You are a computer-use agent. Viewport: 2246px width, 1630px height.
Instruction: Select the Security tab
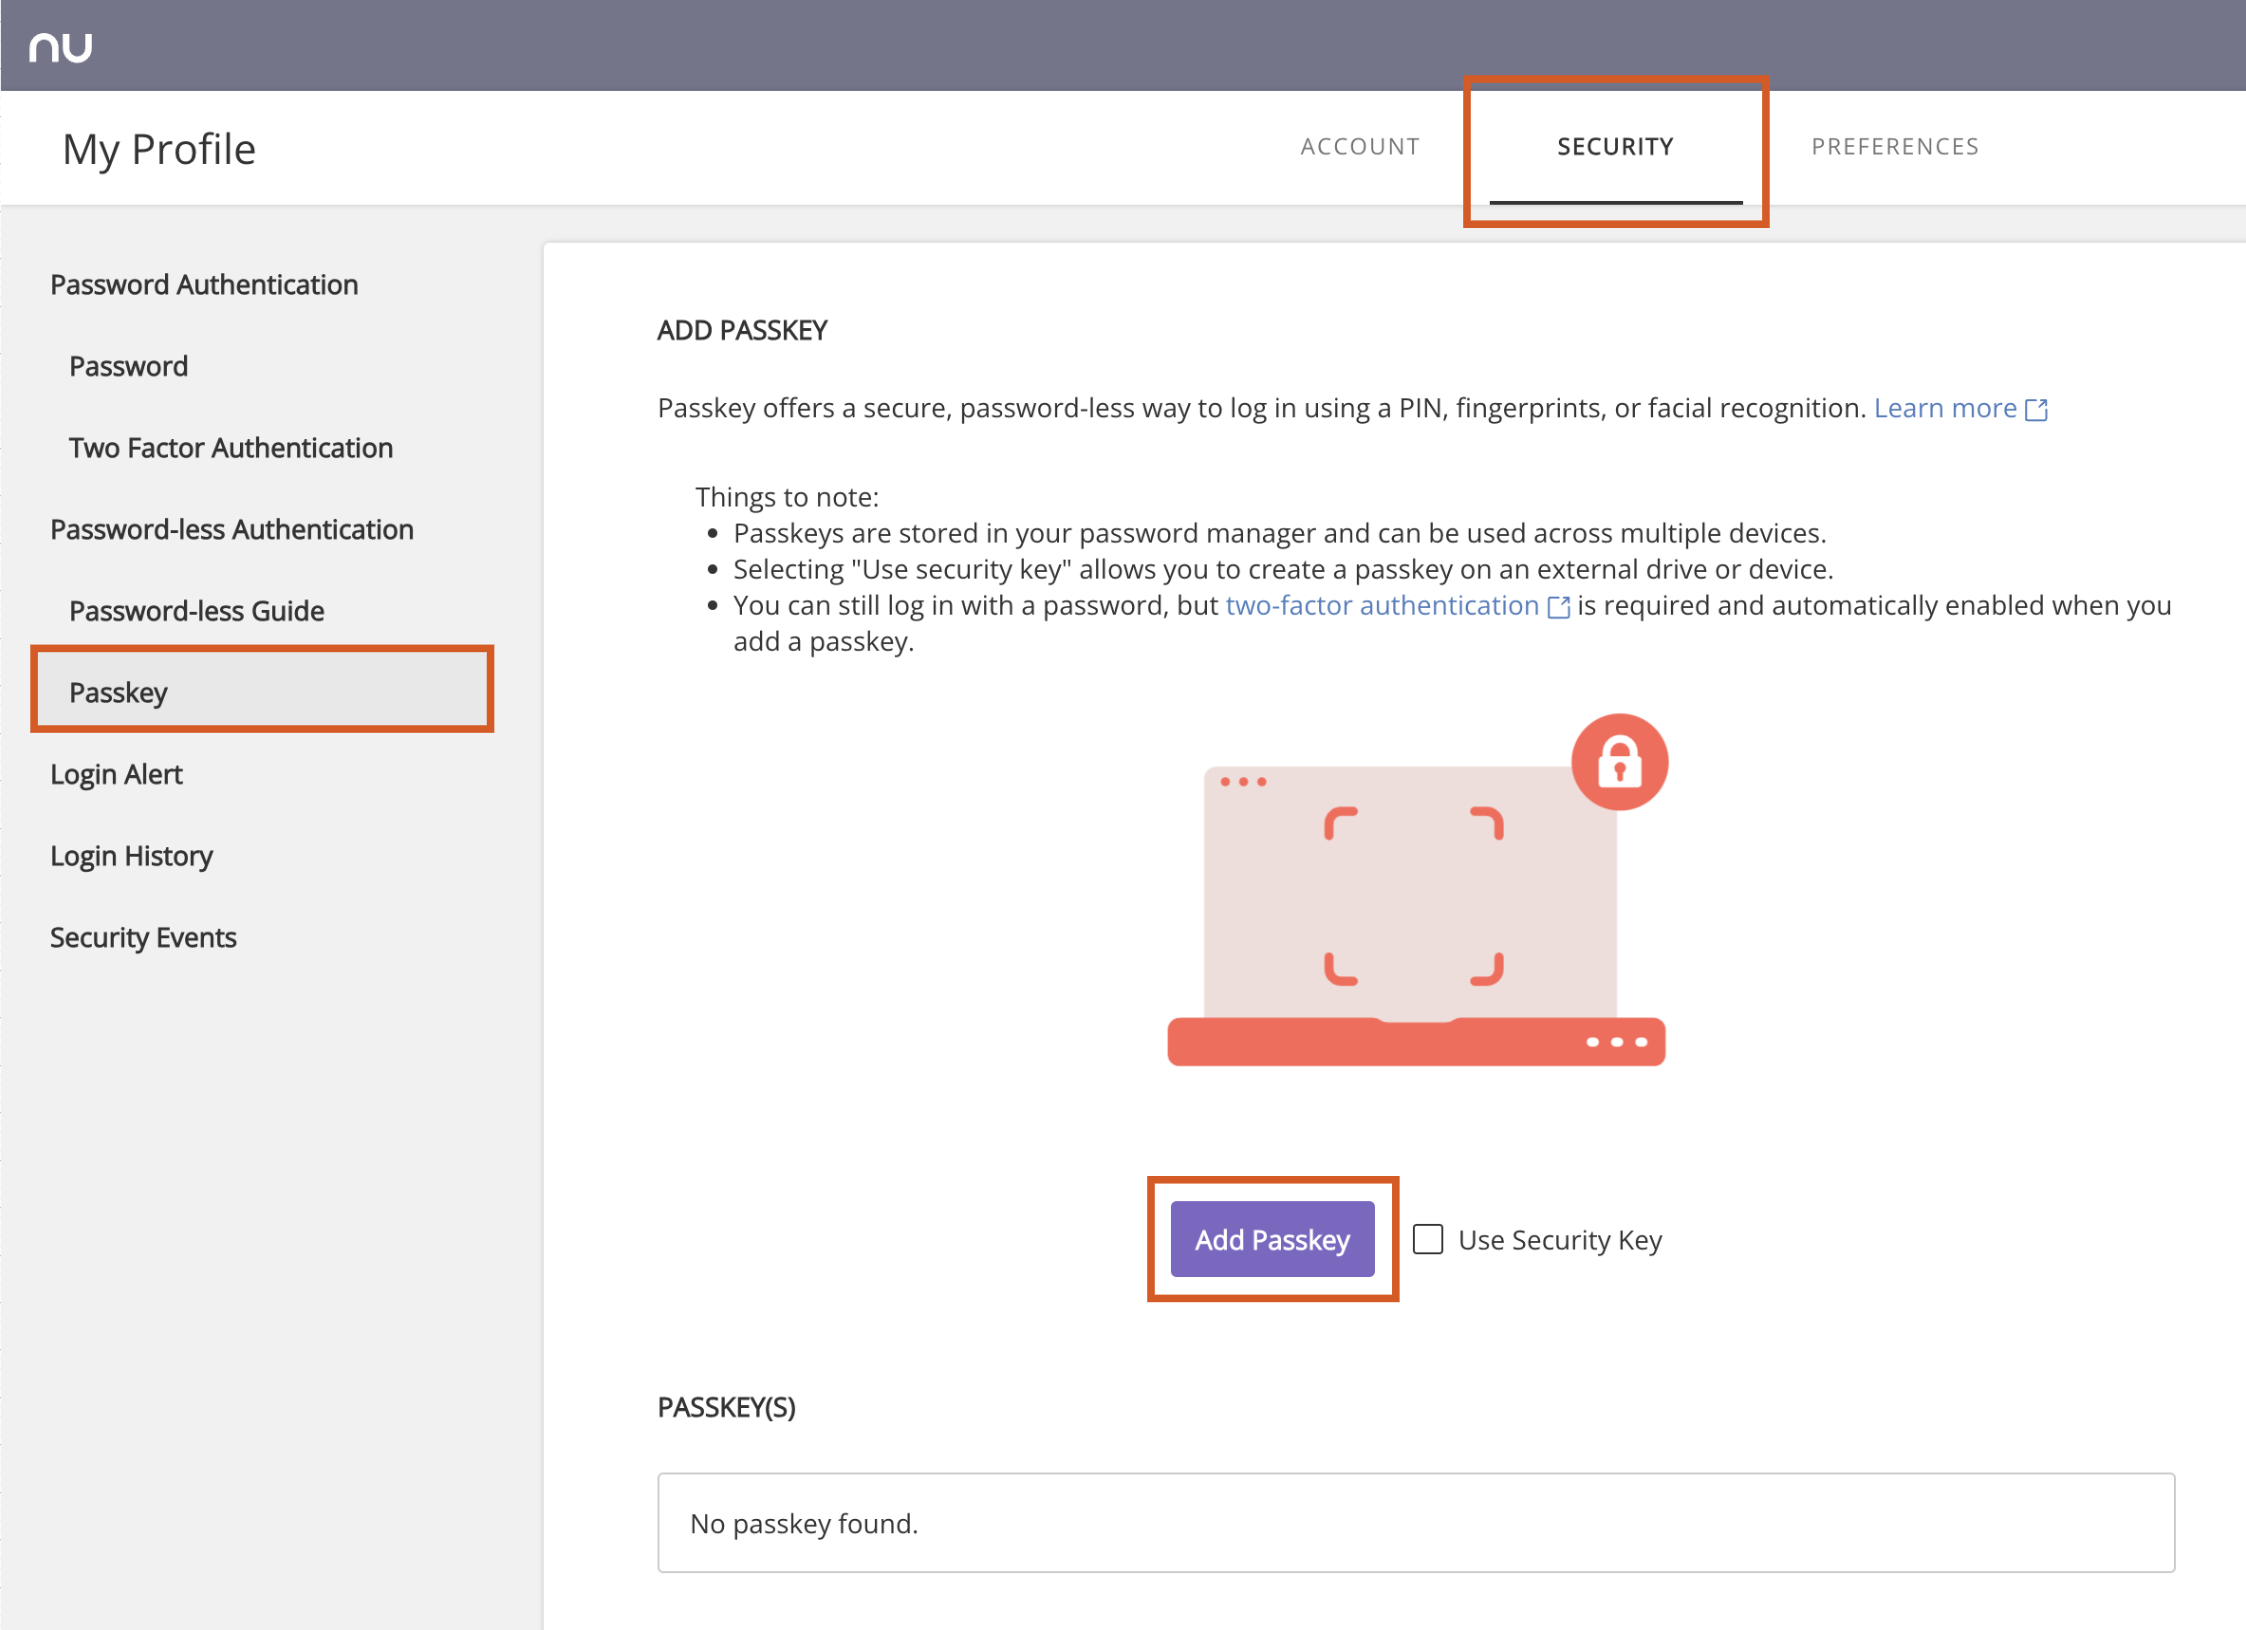[x=1615, y=147]
